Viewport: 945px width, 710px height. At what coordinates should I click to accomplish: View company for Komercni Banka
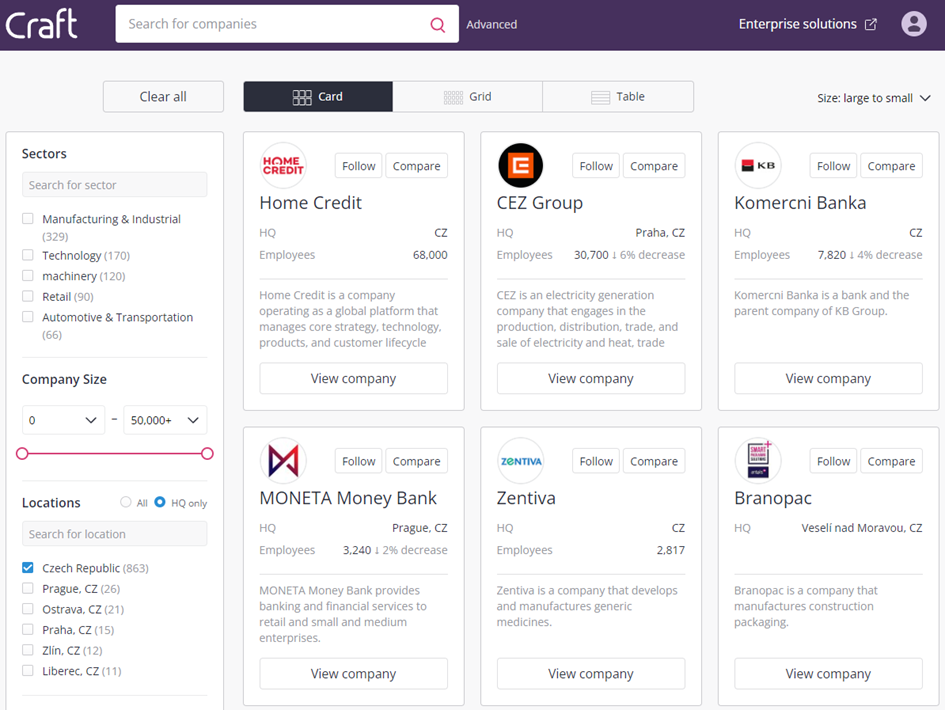point(829,379)
